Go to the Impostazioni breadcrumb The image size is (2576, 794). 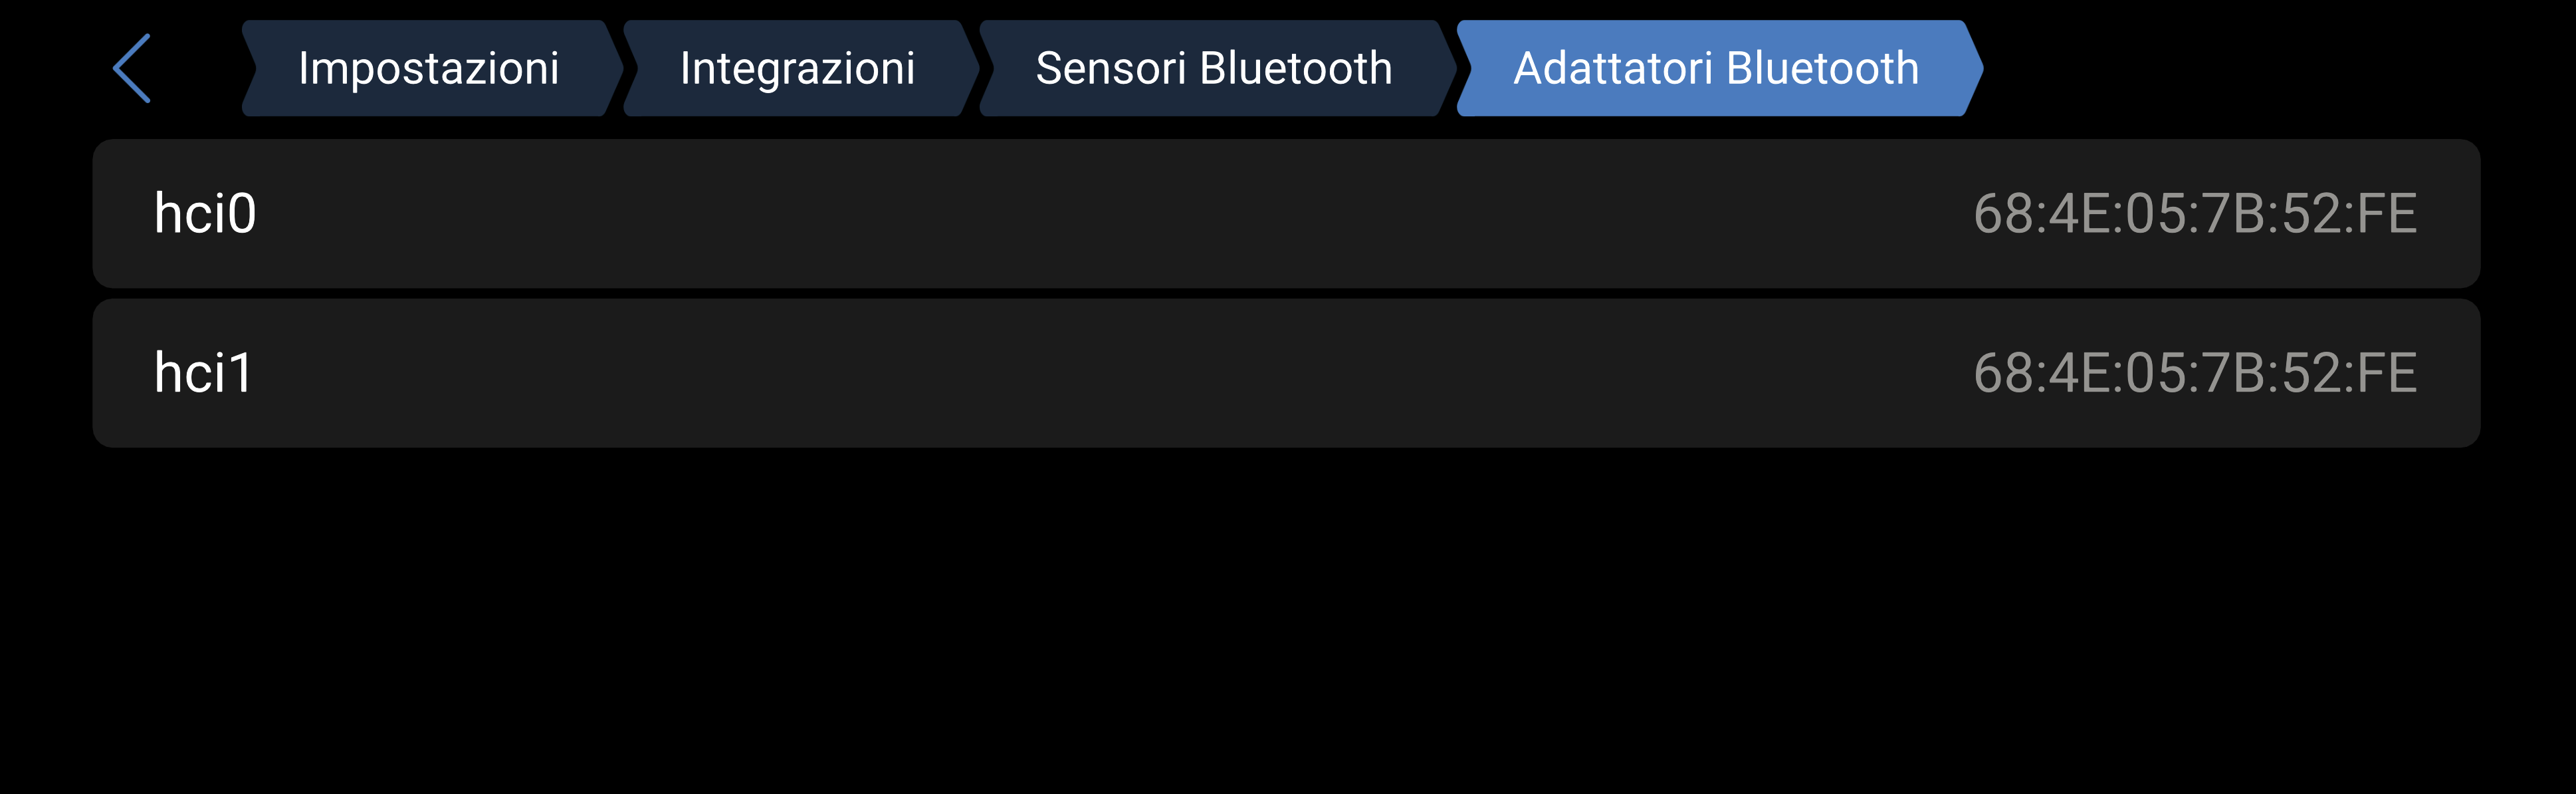point(428,68)
